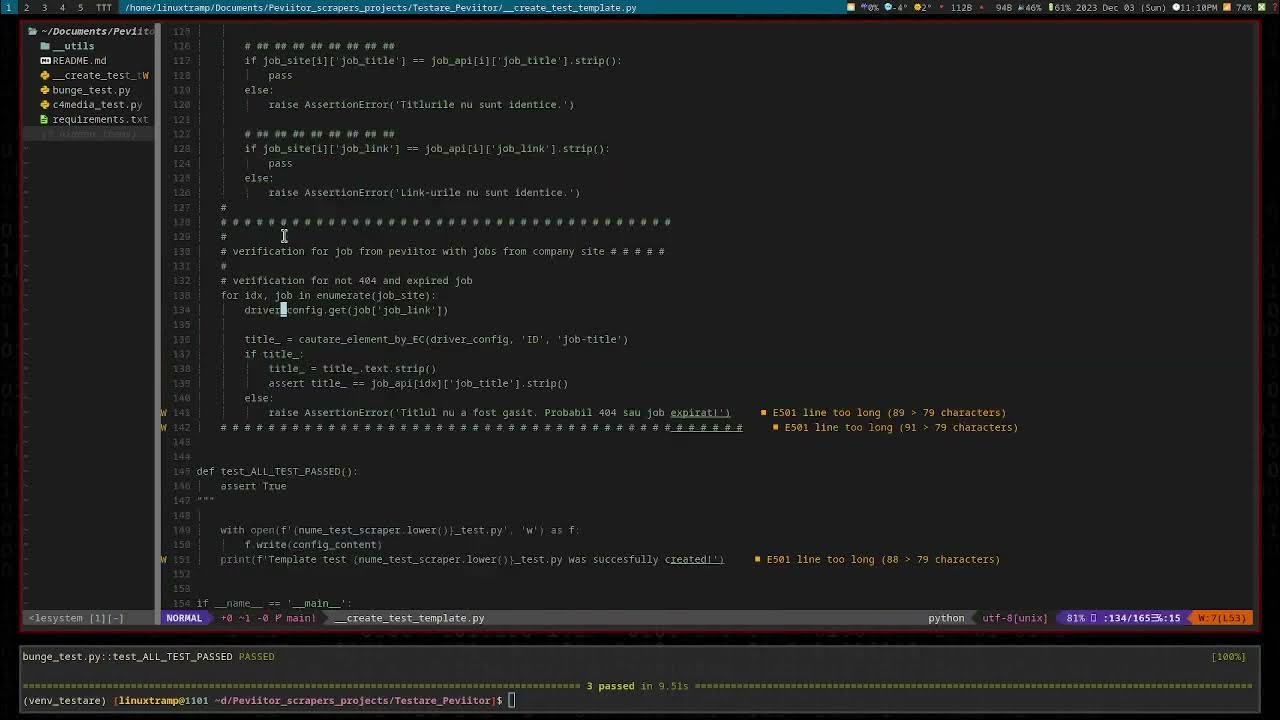The image size is (1280, 720).
Task: Expand the __utils folder
Action: pos(73,46)
